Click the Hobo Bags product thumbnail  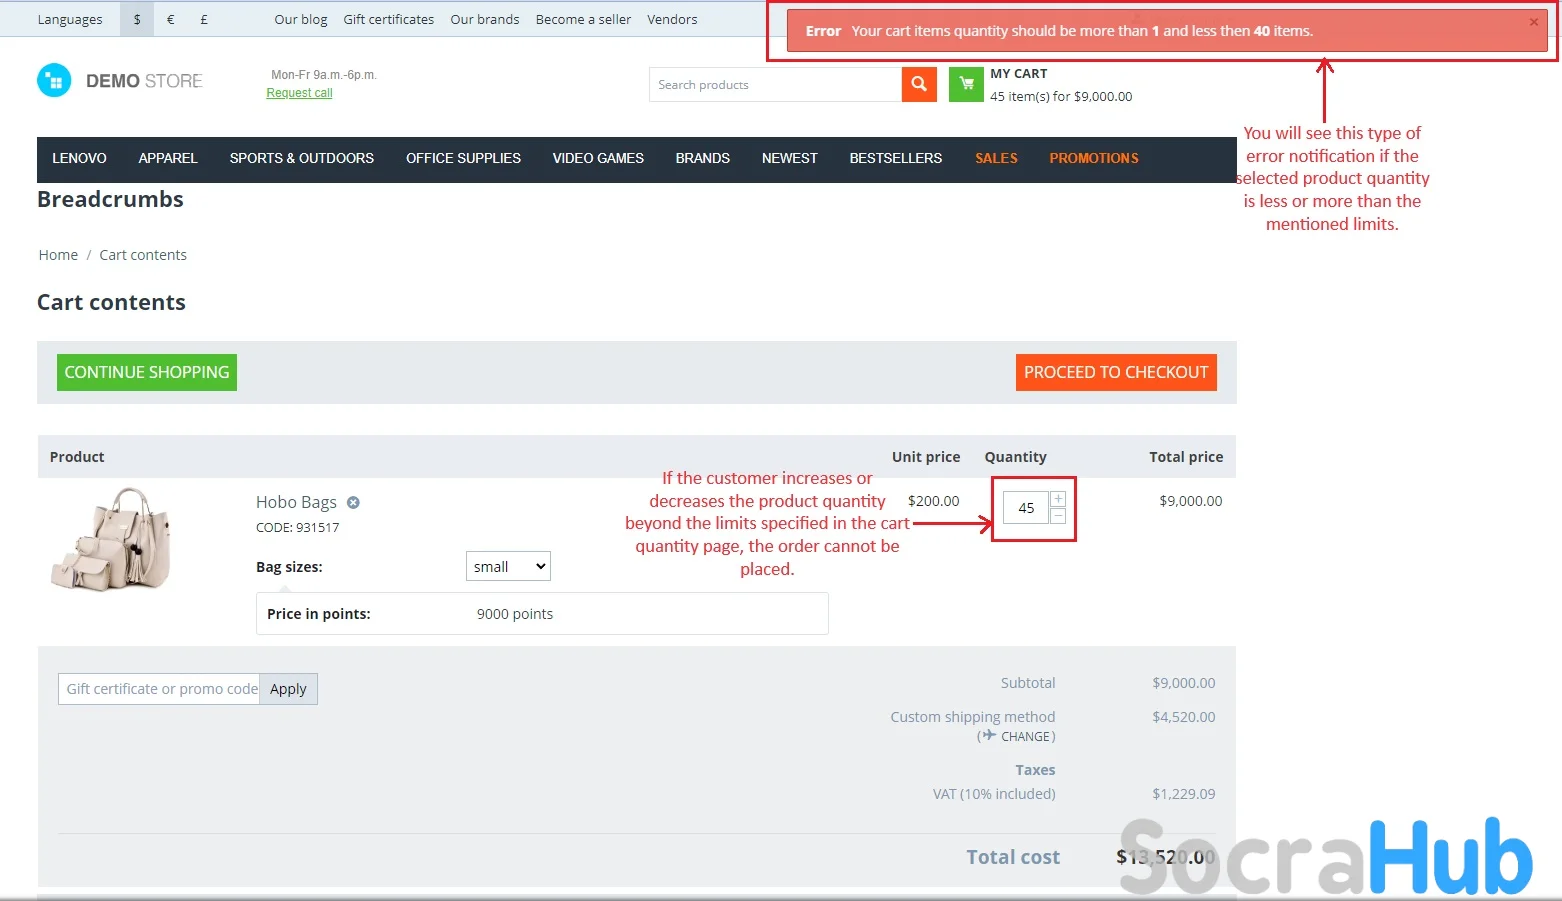click(111, 539)
